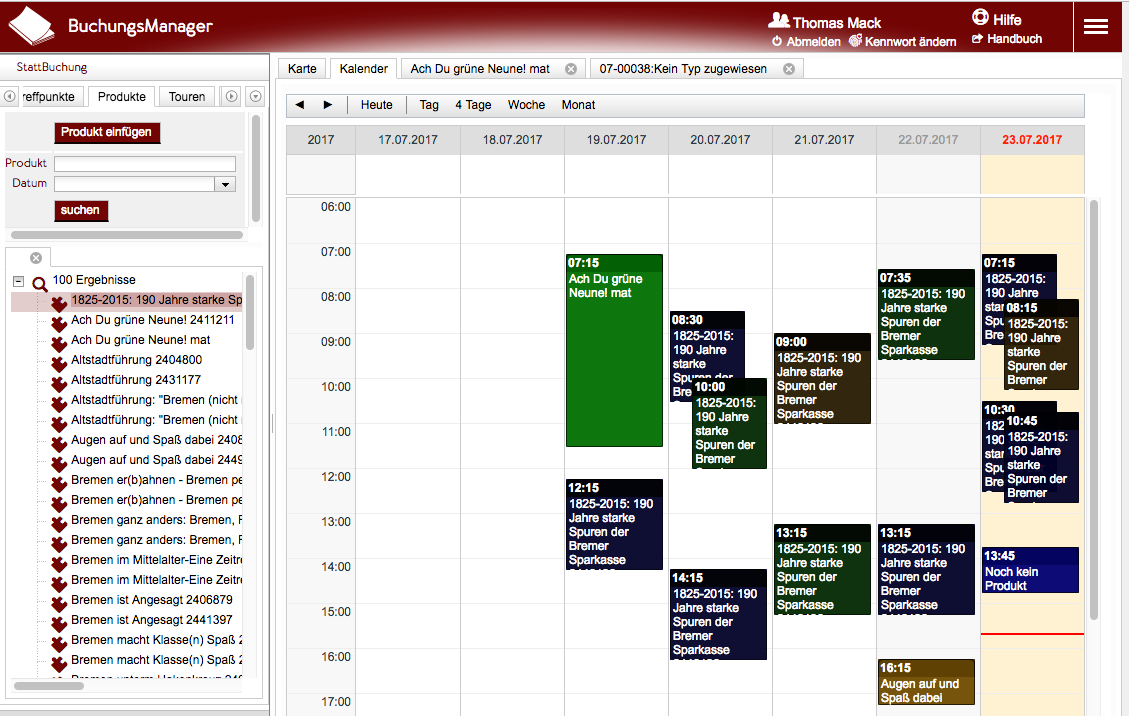
Task: Switch to the Touren tab
Action: (x=187, y=97)
